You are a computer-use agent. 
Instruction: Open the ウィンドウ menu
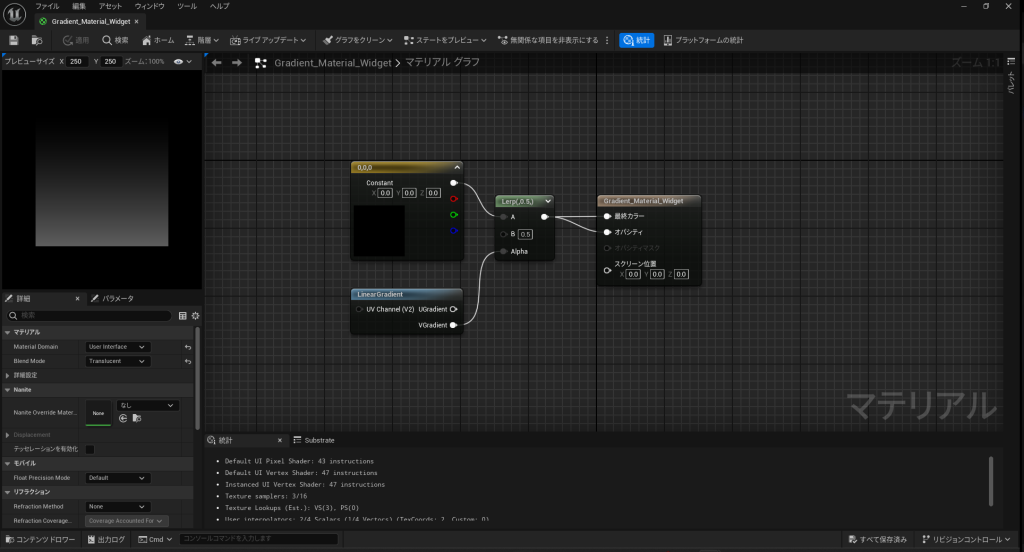[x=149, y=6]
